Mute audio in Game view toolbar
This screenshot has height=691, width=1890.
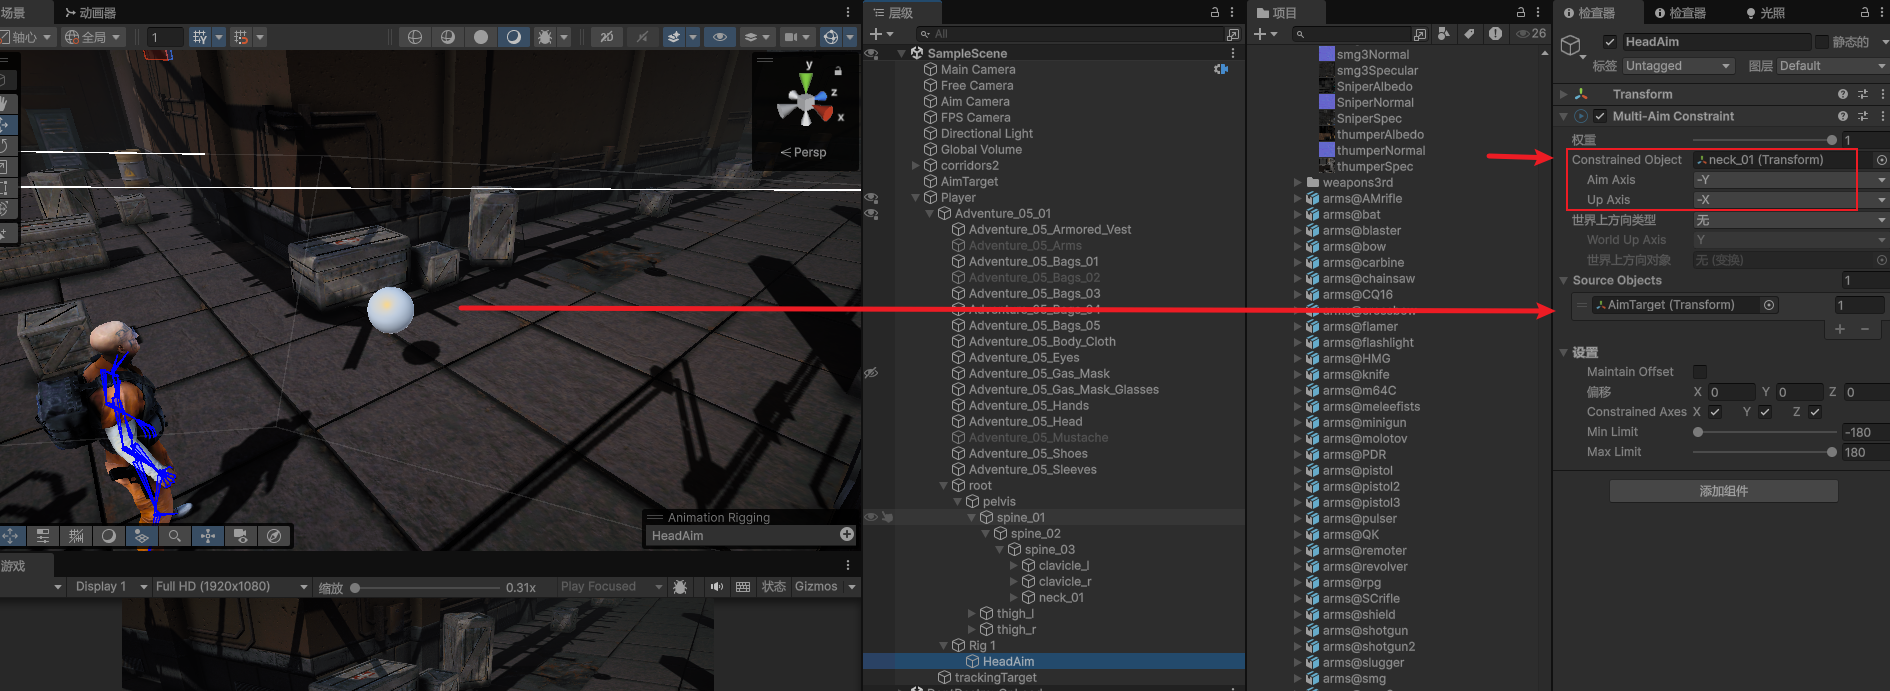click(x=717, y=587)
